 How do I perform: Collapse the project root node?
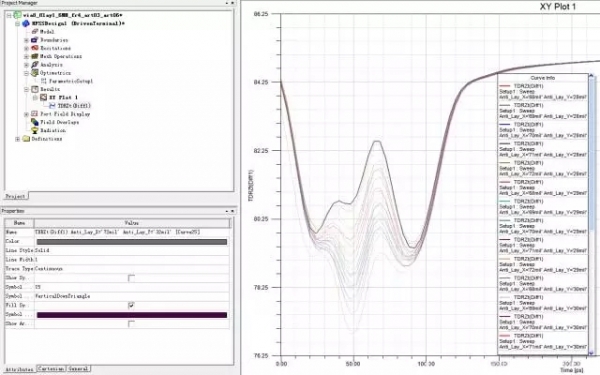tap(9, 15)
